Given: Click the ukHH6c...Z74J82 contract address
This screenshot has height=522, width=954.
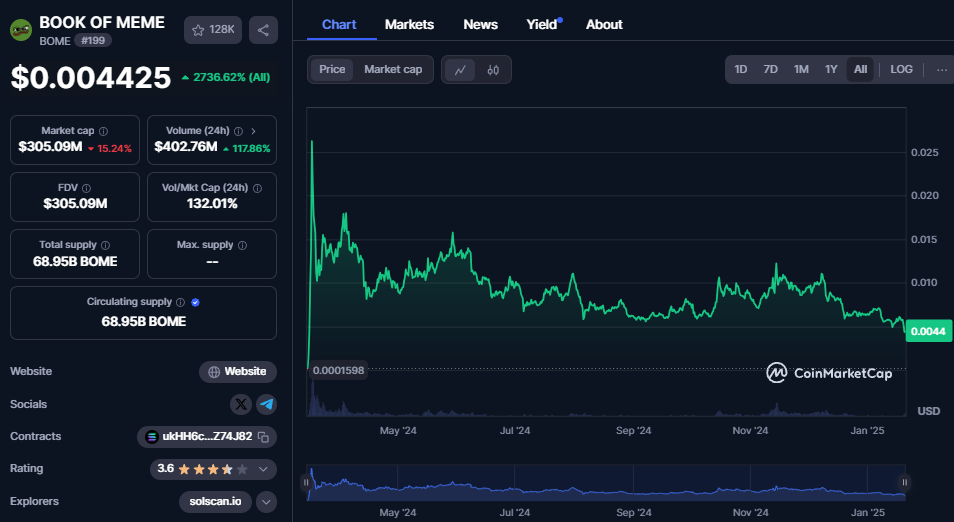Looking at the screenshot, I should point(207,436).
